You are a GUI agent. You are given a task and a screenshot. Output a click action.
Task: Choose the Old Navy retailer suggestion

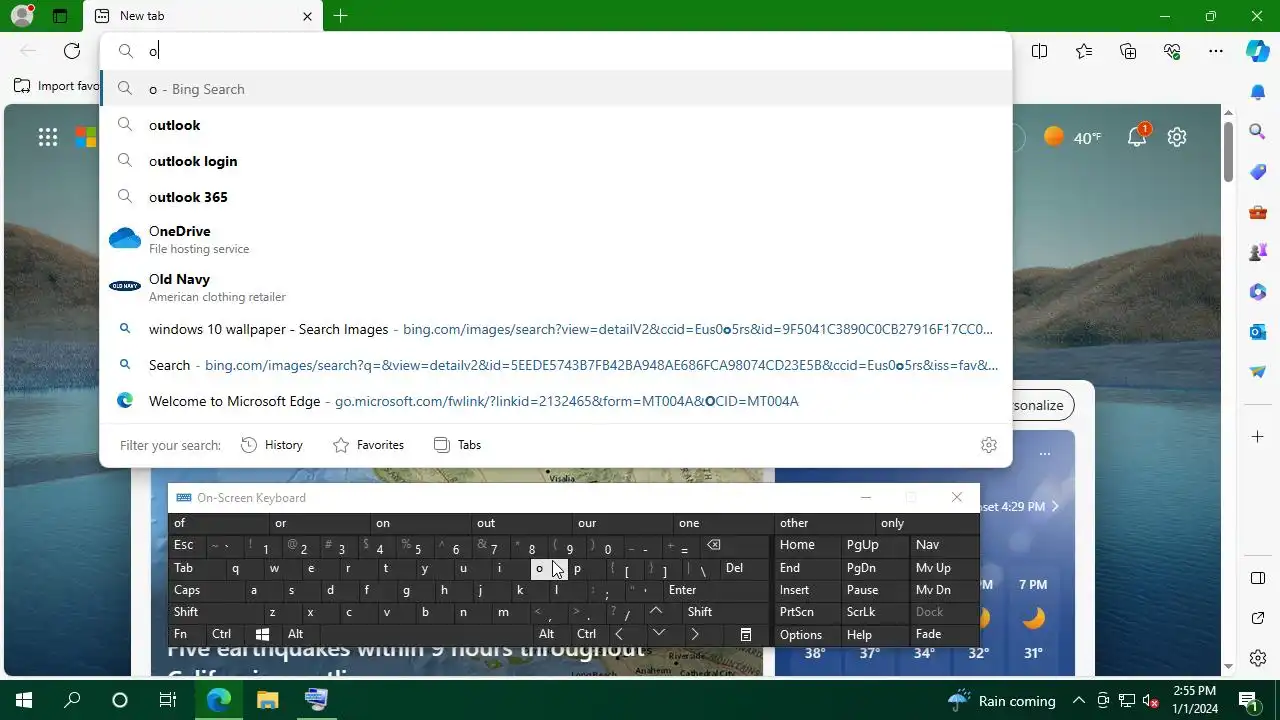[x=556, y=287]
